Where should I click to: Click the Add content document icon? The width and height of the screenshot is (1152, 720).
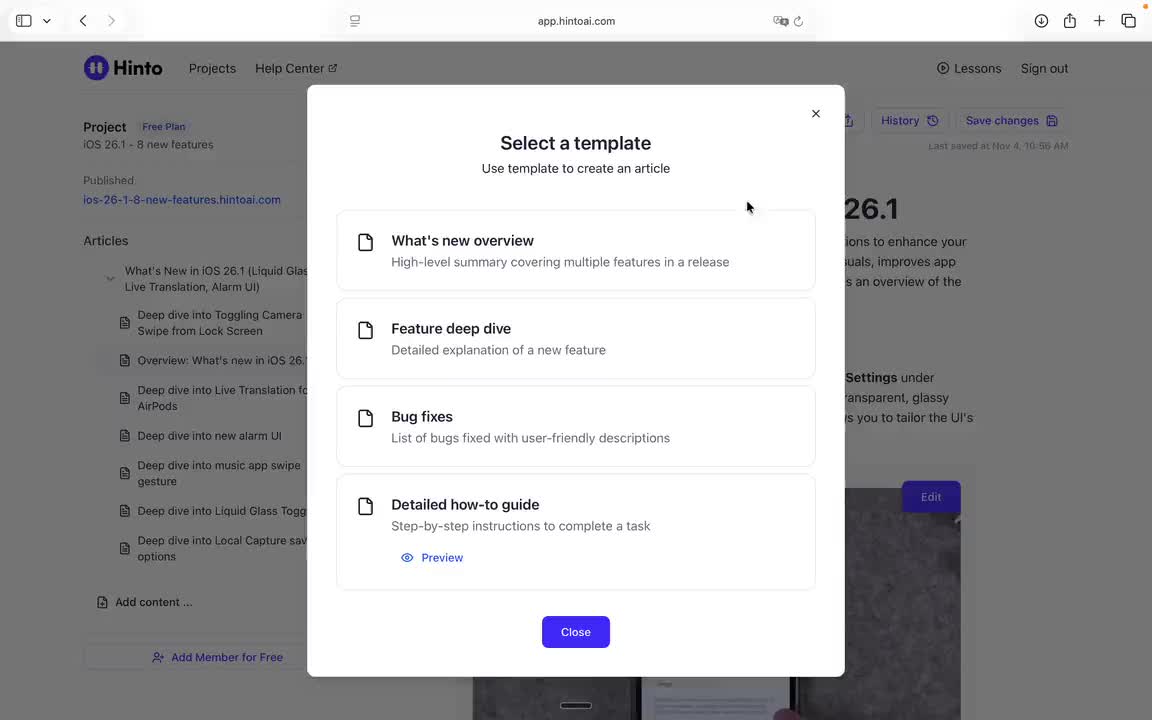point(102,602)
